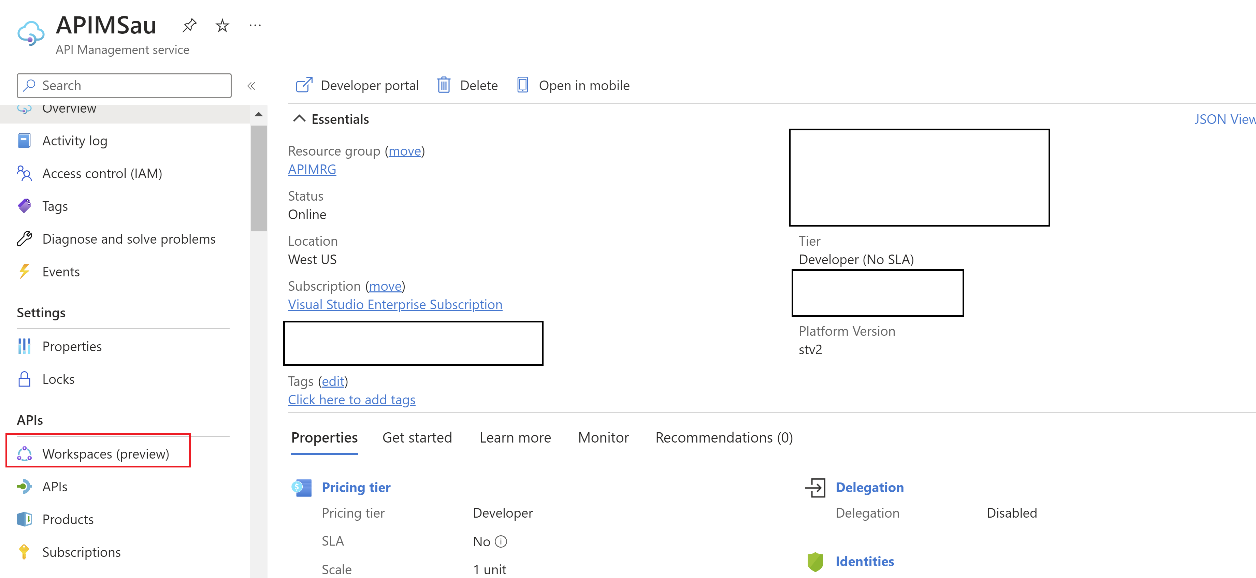Collapse the sidebar with double chevron
Viewport: 1256px width, 578px height.
pos(251,86)
